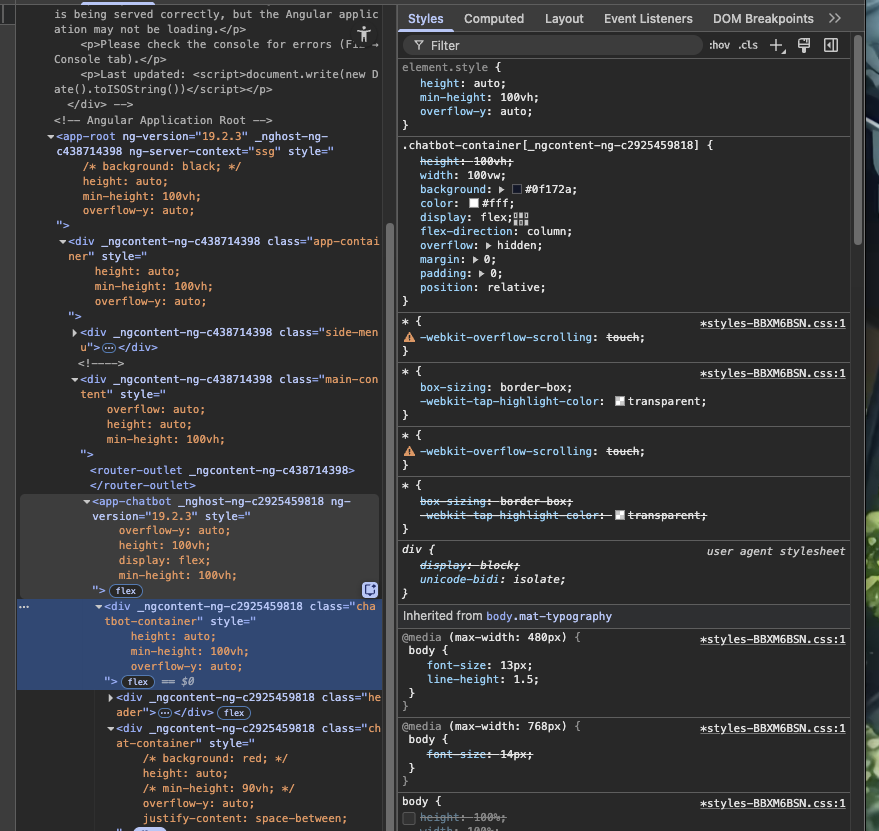Click the rendering emulations brush icon
The height and width of the screenshot is (831, 879).
point(806,45)
